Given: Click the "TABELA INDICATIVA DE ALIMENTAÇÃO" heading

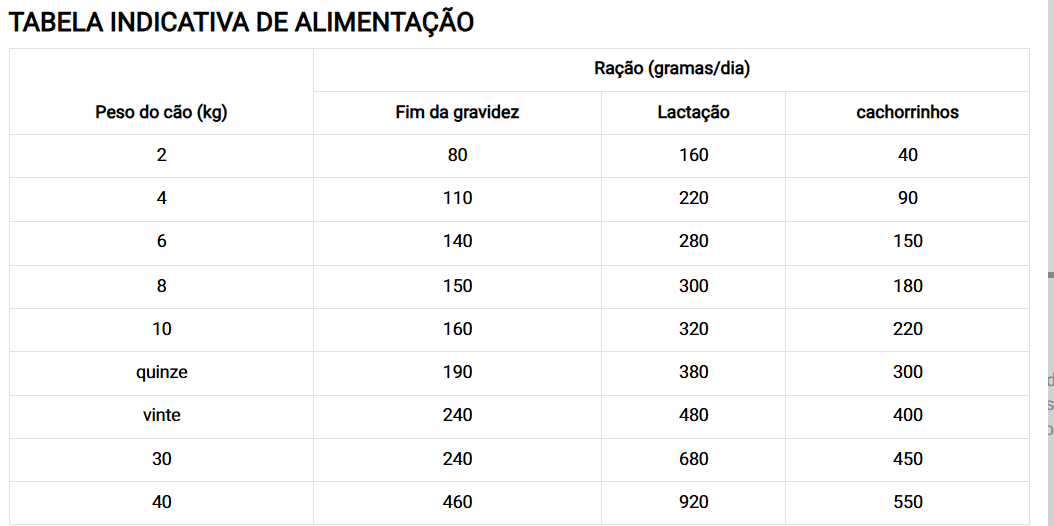Looking at the screenshot, I should point(241,23).
